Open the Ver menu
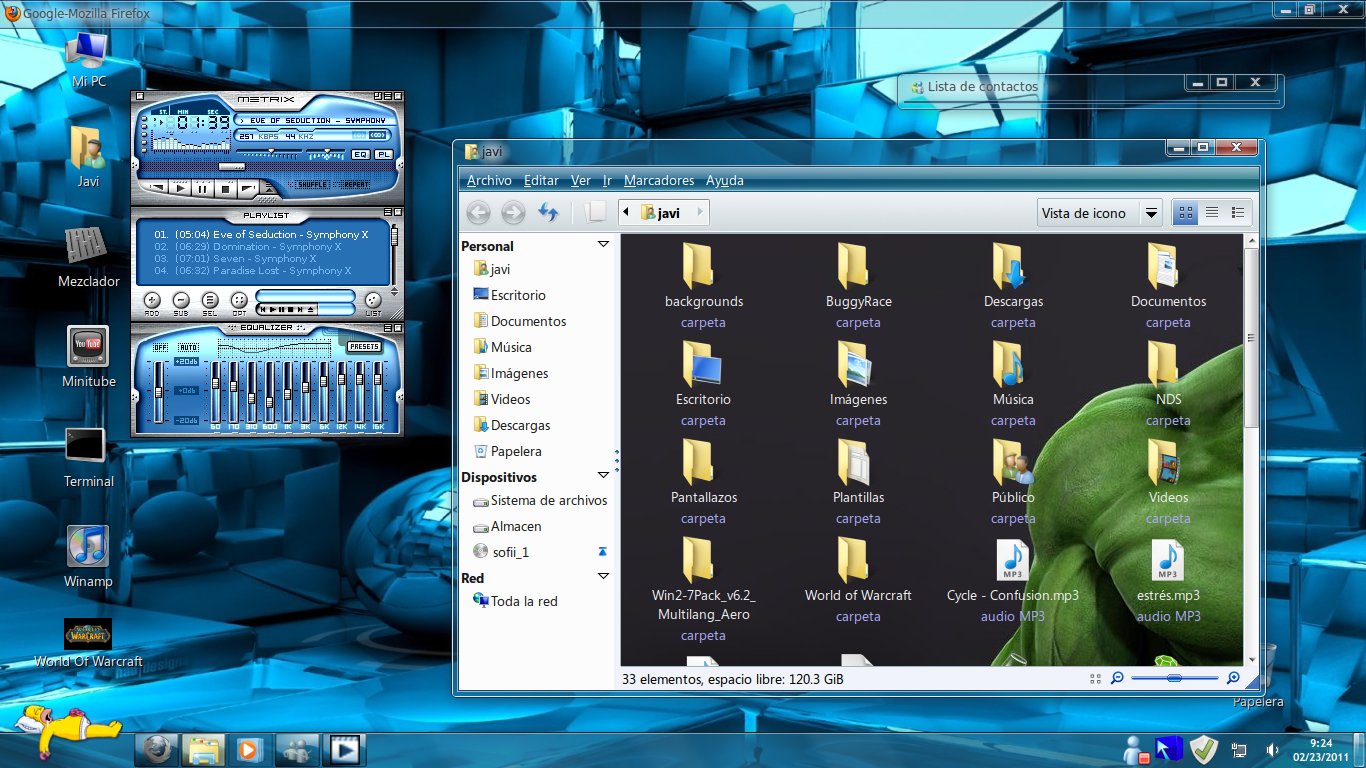The image size is (1366, 768). (x=580, y=181)
